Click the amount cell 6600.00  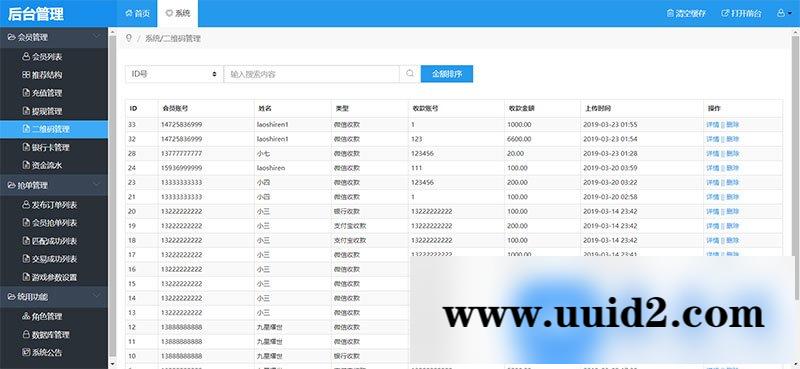pyautogui.click(x=519, y=139)
